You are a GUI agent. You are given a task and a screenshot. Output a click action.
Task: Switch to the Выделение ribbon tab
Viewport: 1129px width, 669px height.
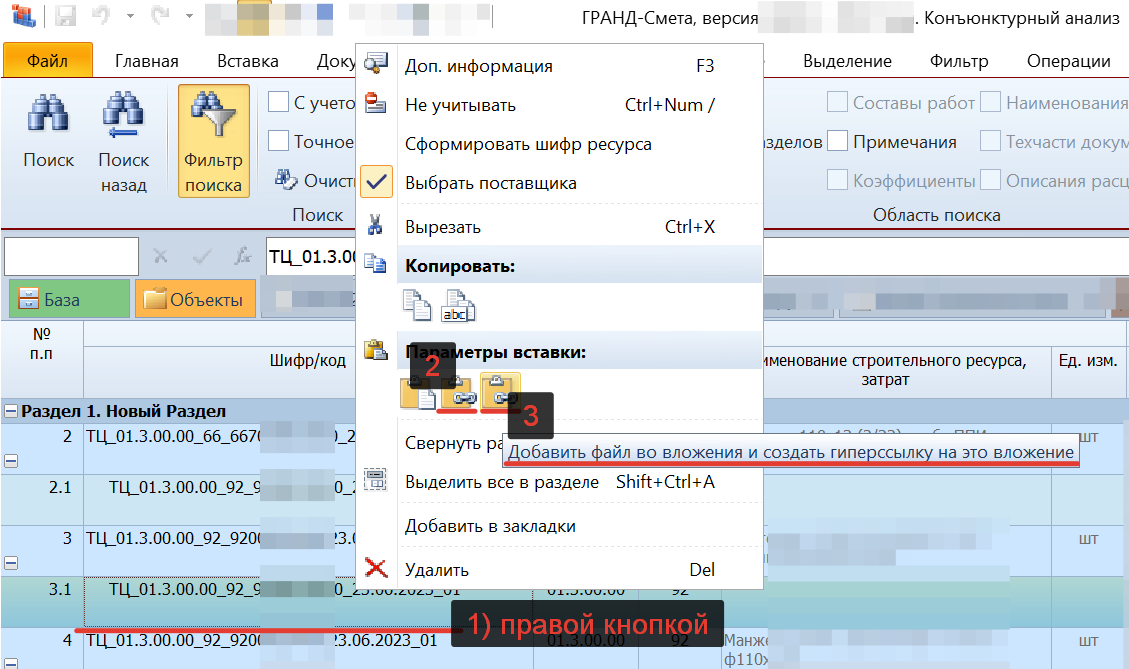pyautogui.click(x=847, y=61)
